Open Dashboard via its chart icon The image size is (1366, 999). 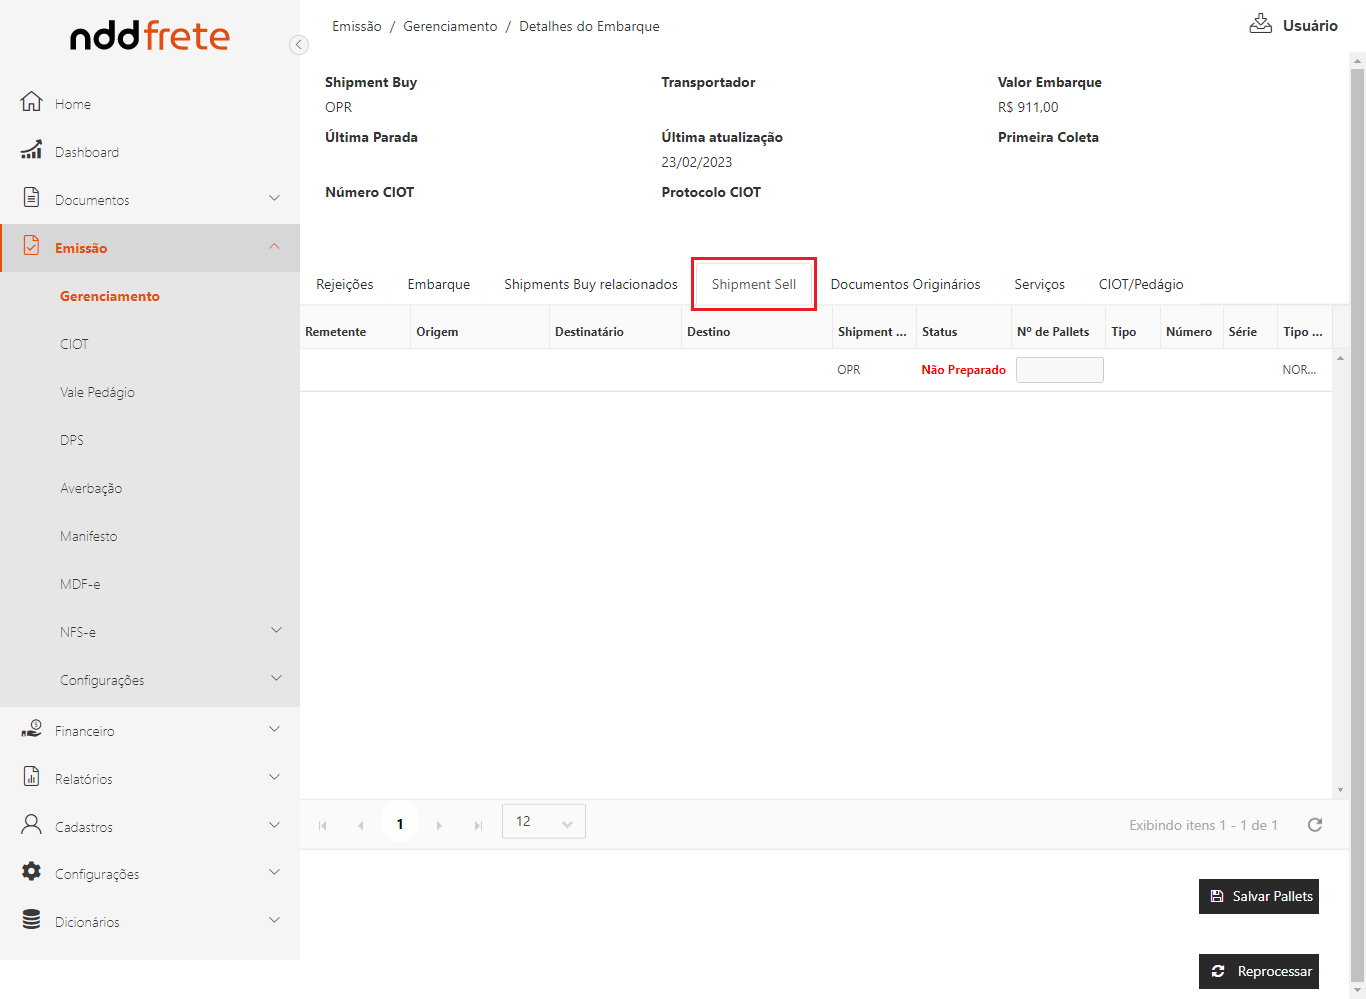point(32,151)
